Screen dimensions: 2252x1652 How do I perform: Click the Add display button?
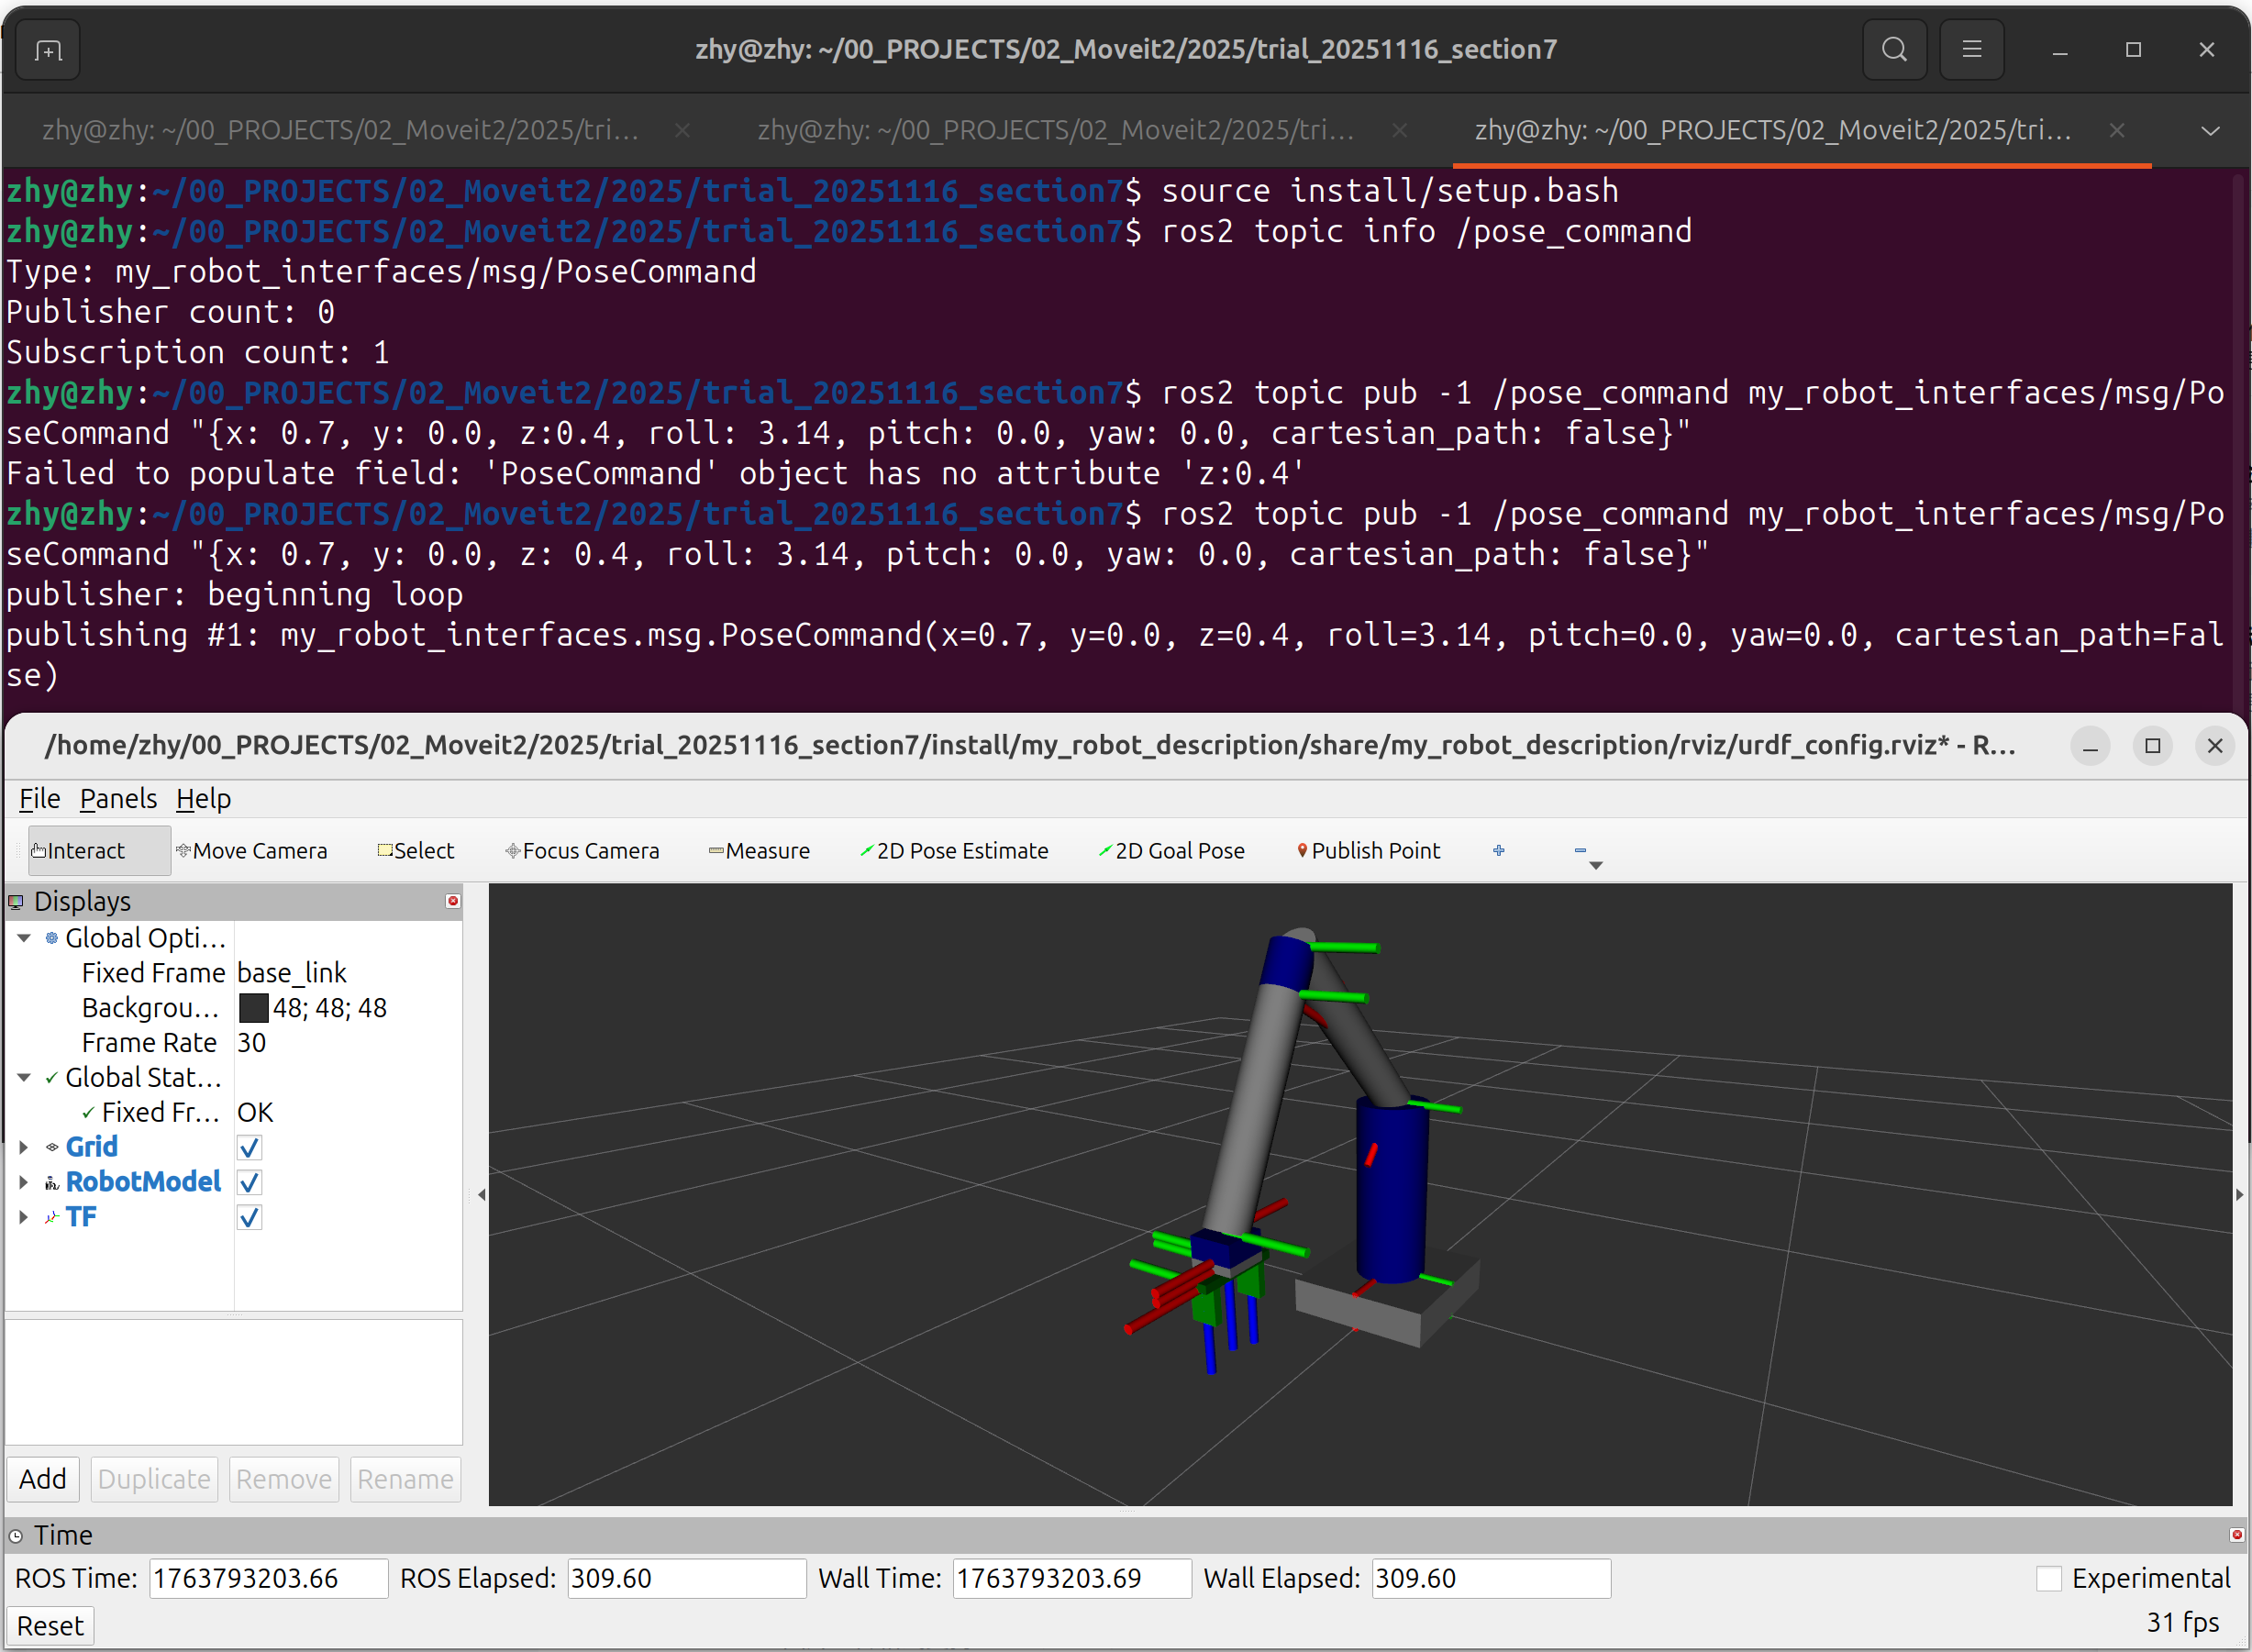tap(43, 1479)
